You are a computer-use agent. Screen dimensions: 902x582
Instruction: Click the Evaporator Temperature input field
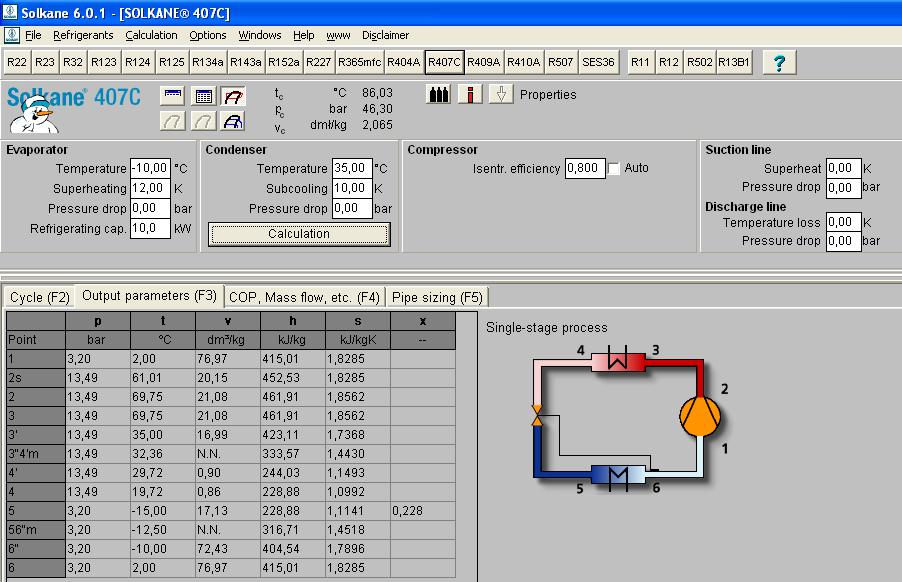150,169
